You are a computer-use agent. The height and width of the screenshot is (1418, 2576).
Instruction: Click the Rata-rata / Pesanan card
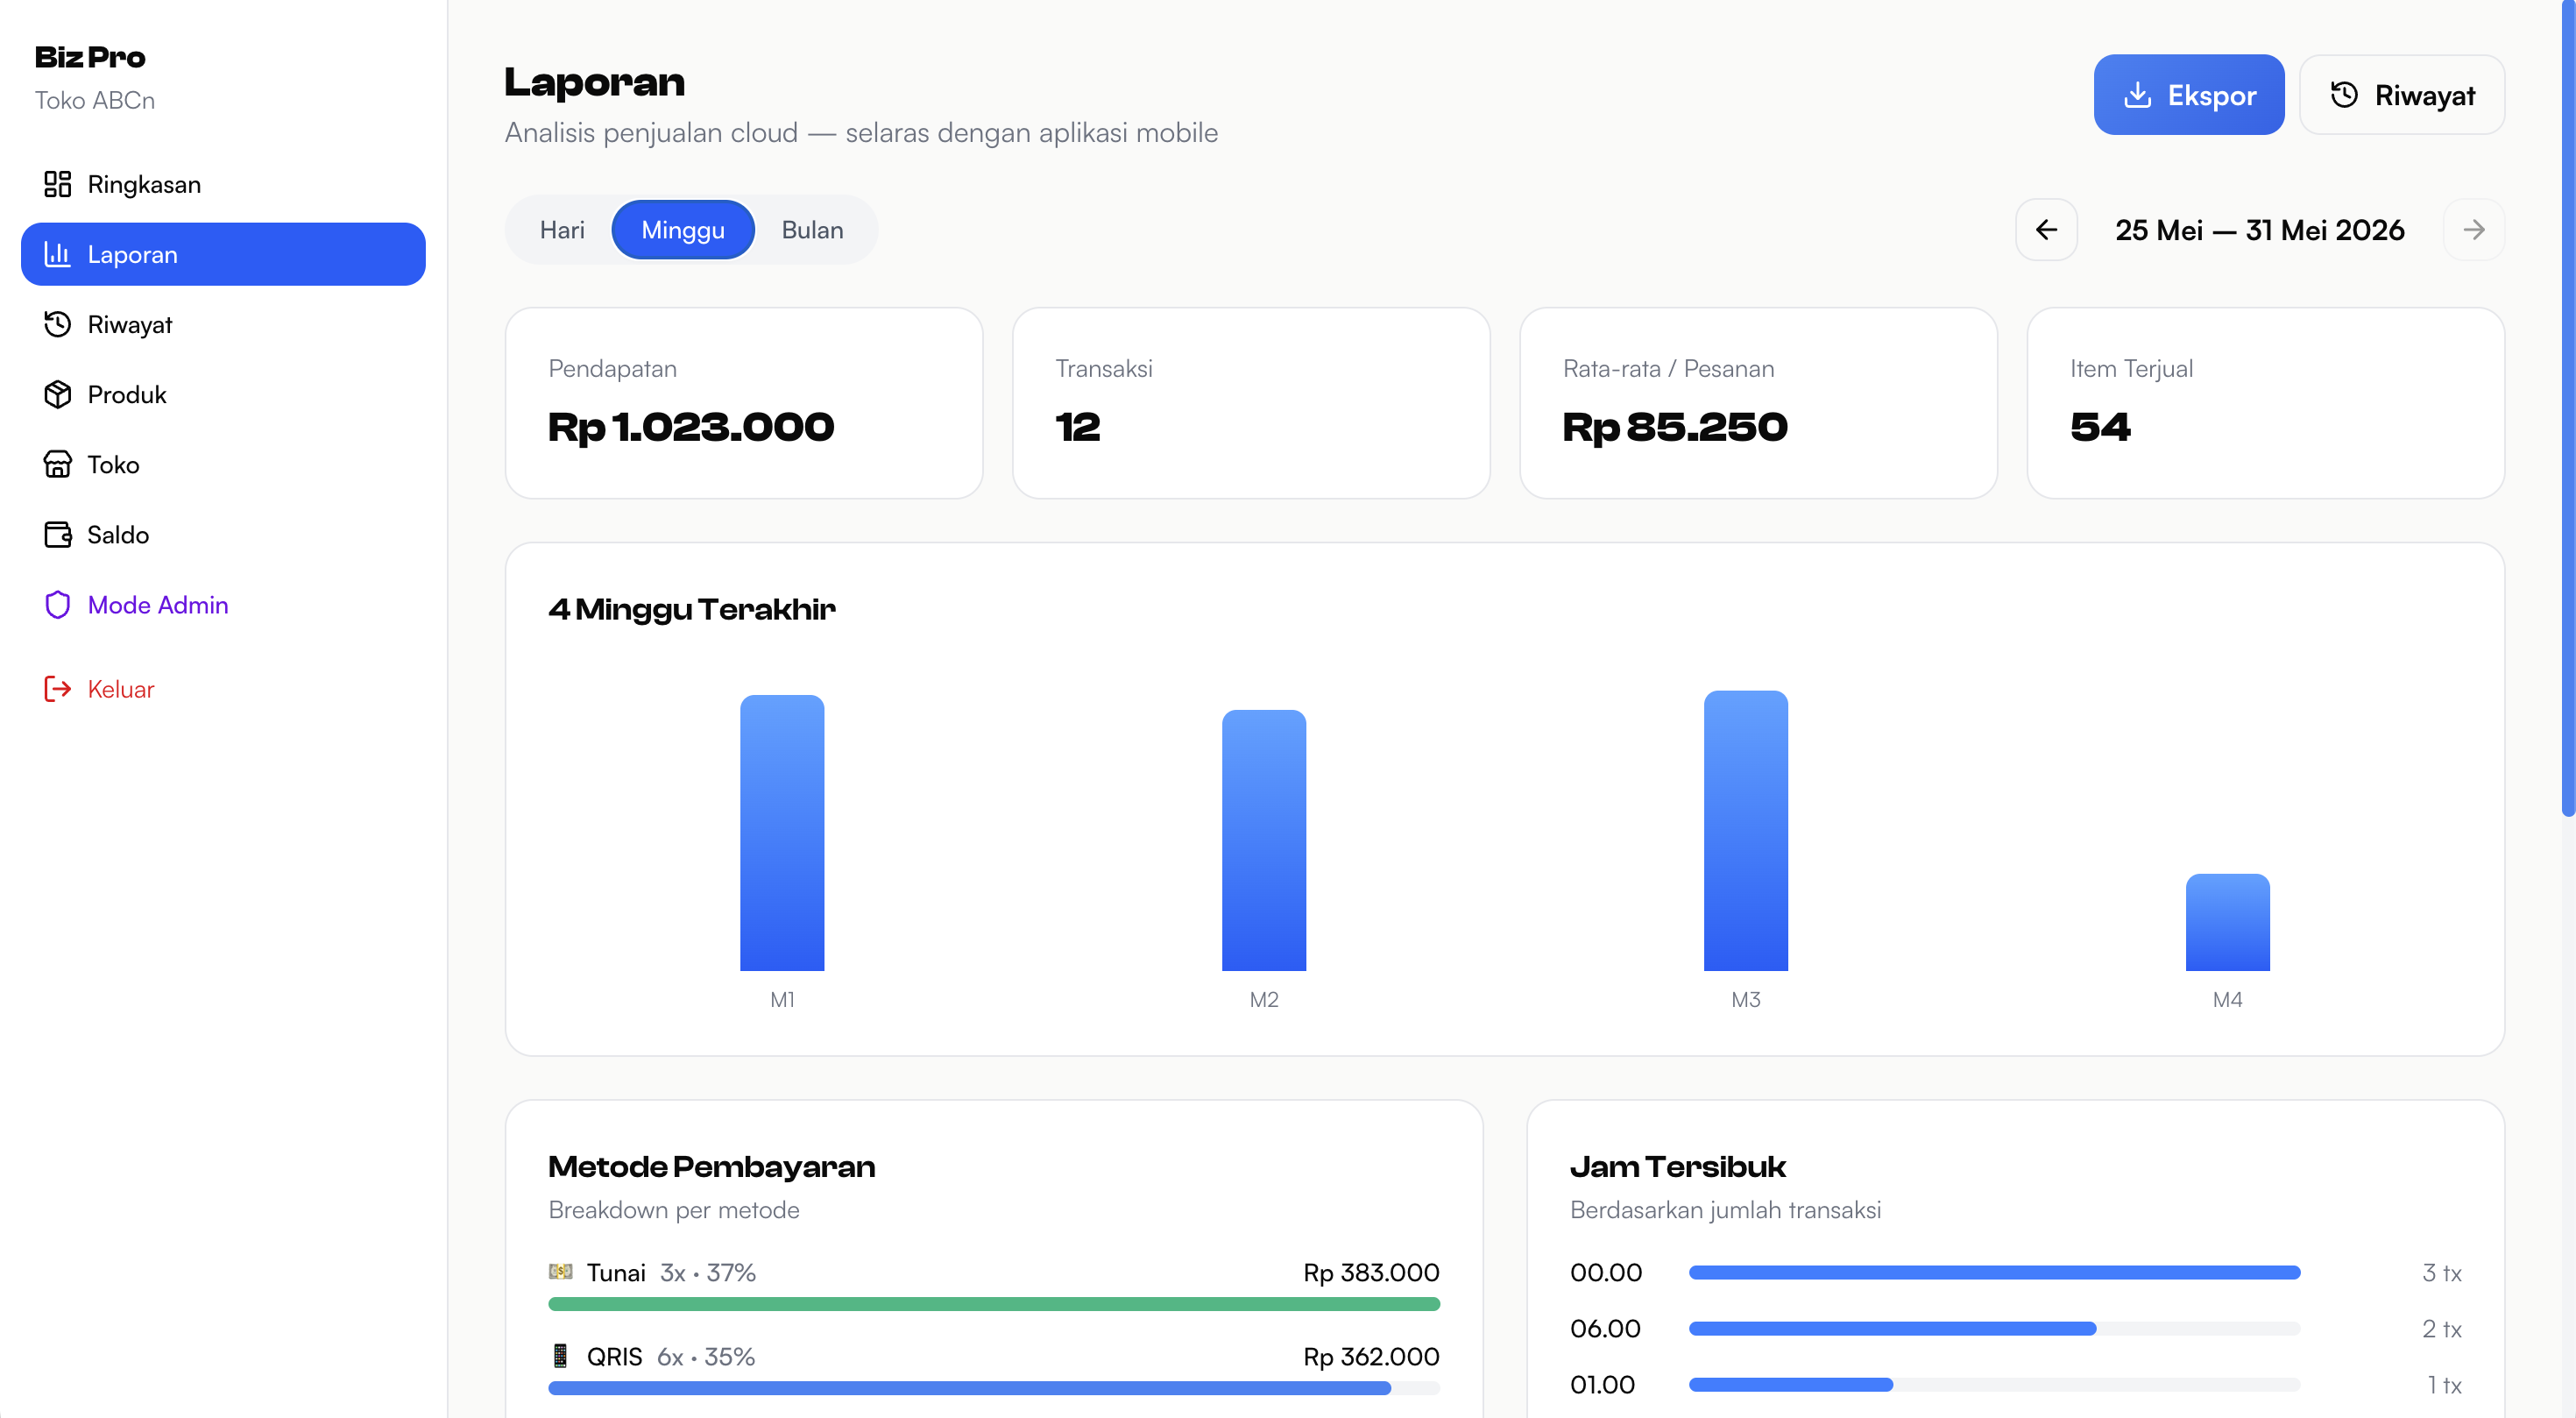click(x=1758, y=403)
